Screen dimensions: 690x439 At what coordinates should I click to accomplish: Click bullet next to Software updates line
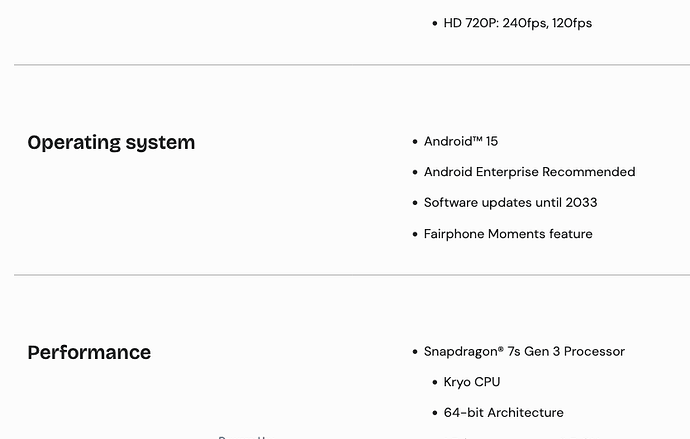(x=414, y=204)
